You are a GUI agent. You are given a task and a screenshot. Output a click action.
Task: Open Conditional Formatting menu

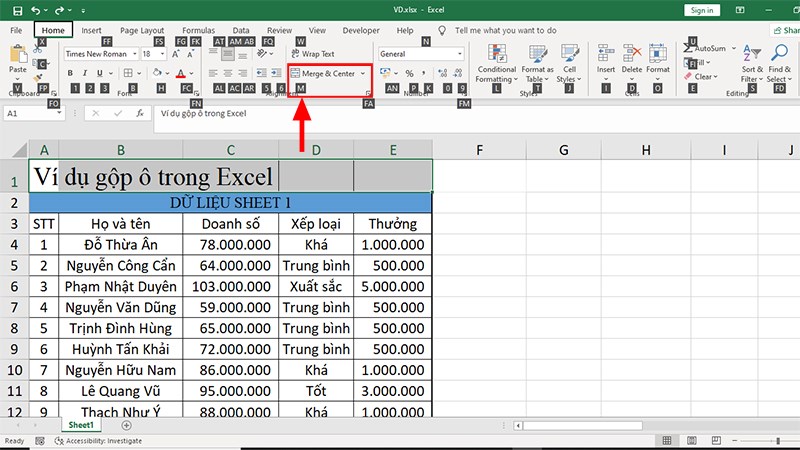pos(496,63)
